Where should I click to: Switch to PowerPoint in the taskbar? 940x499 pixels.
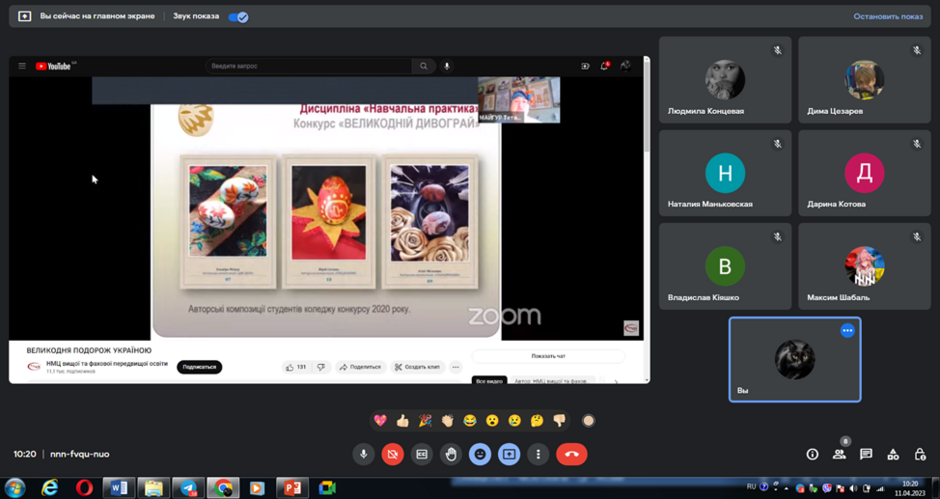click(x=293, y=488)
